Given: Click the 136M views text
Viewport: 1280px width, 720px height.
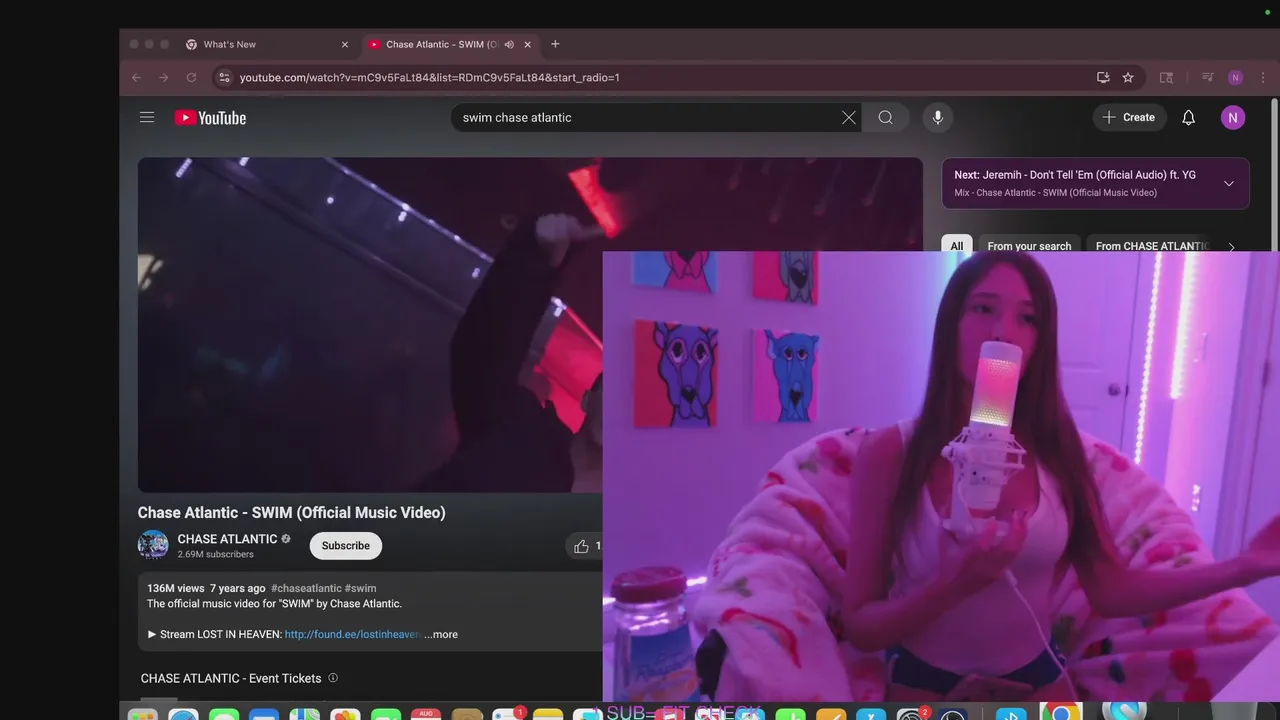Looking at the screenshot, I should pyautogui.click(x=176, y=588).
